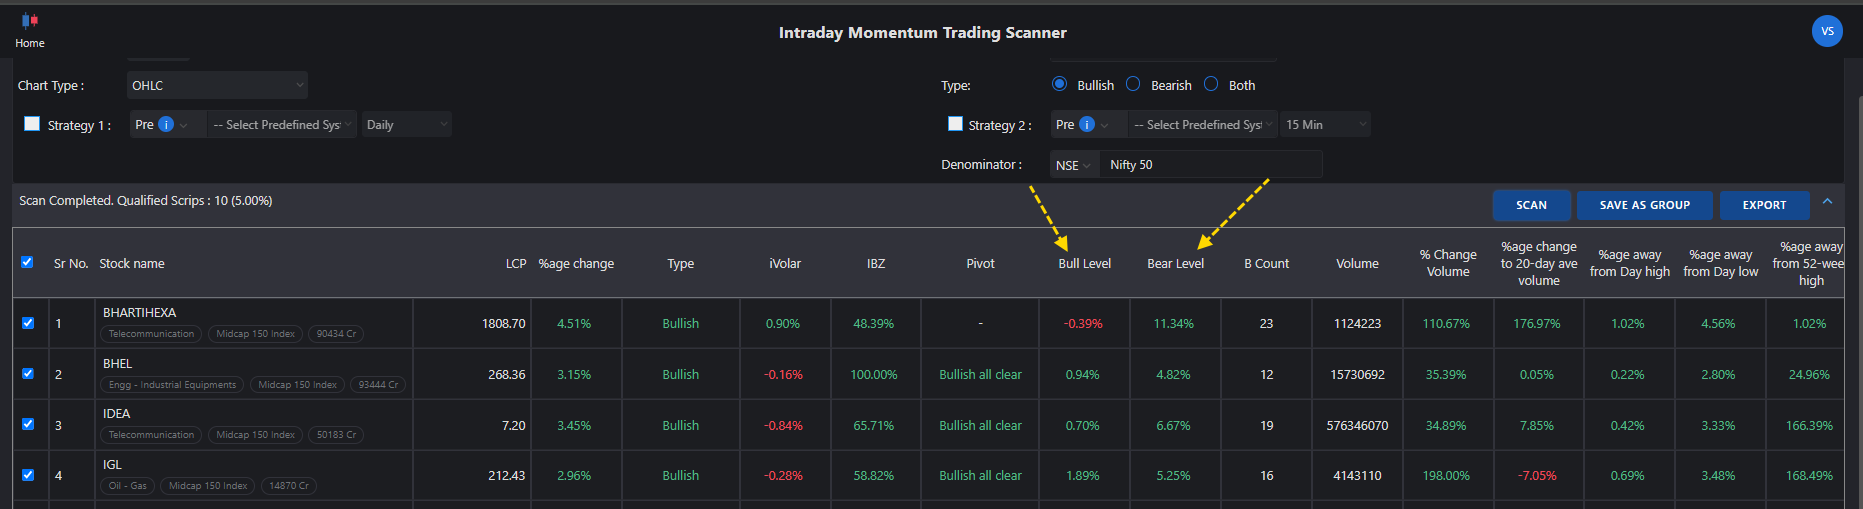Screen dimensions: 1863x509
Task: Click the EXPORT button
Action: [1764, 205]
